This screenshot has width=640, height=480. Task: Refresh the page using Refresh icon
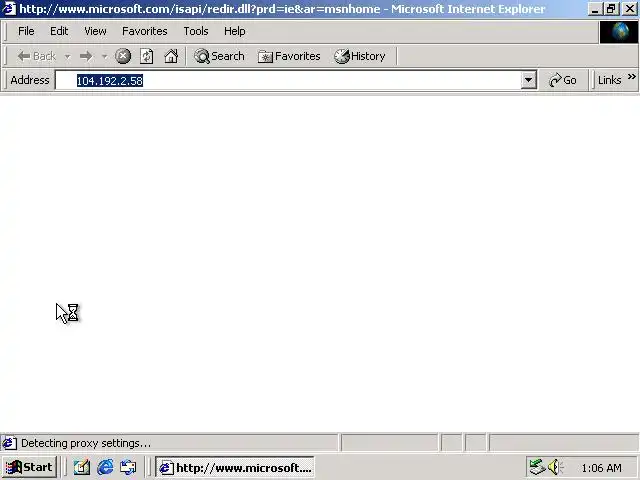pyautogui.click(x=147, y=56)
